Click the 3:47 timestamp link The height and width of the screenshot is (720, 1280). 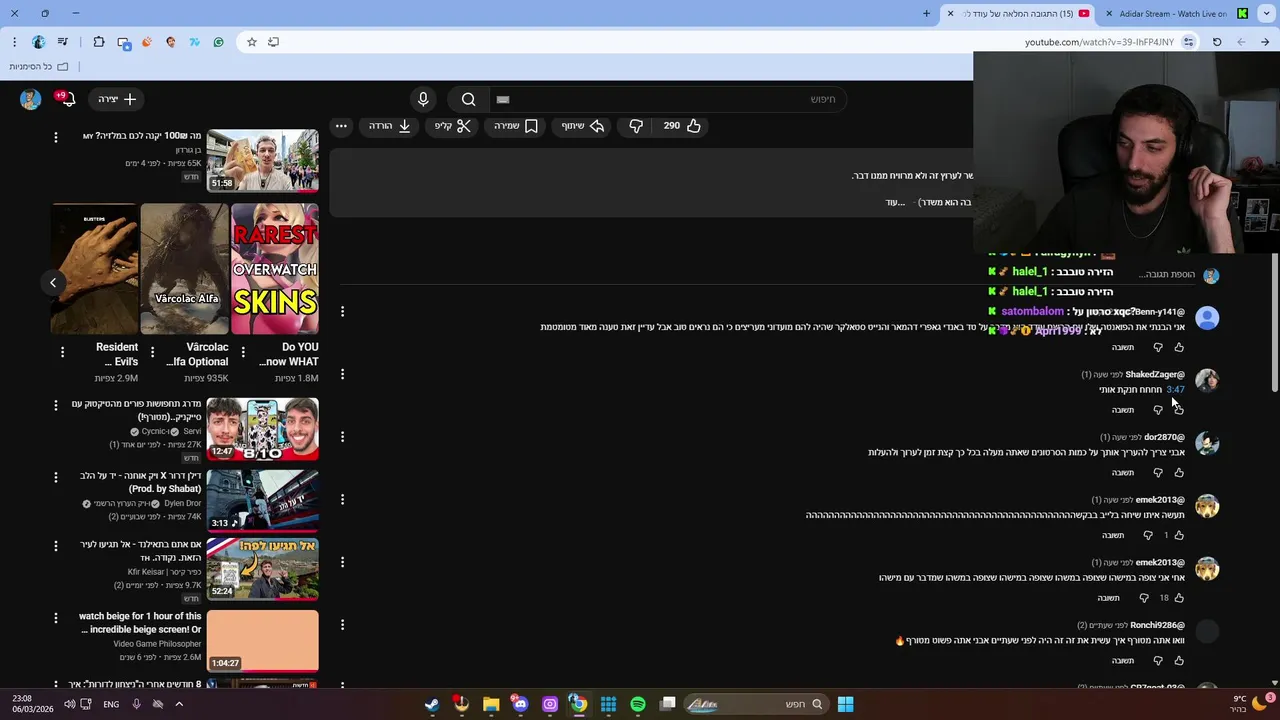pyautogui.click(x=1175, y=390)
